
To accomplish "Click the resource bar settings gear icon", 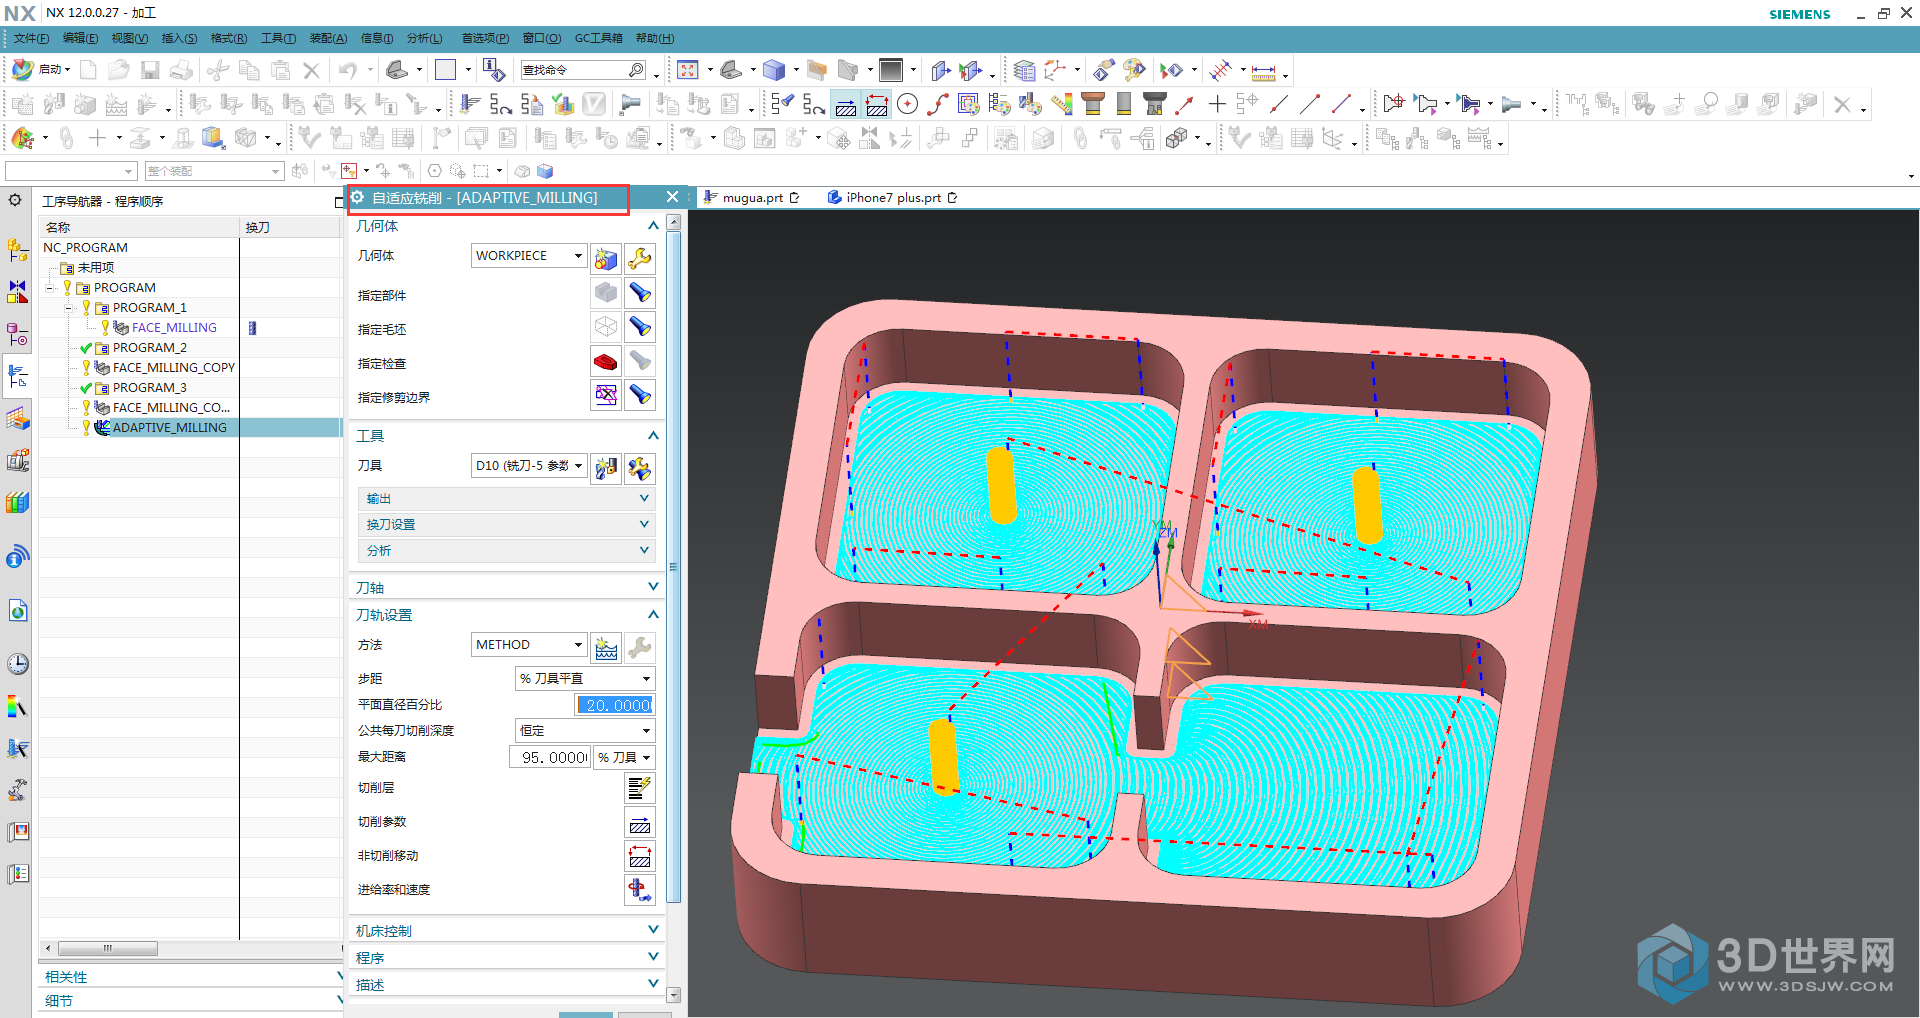I will tap(15, 200).
